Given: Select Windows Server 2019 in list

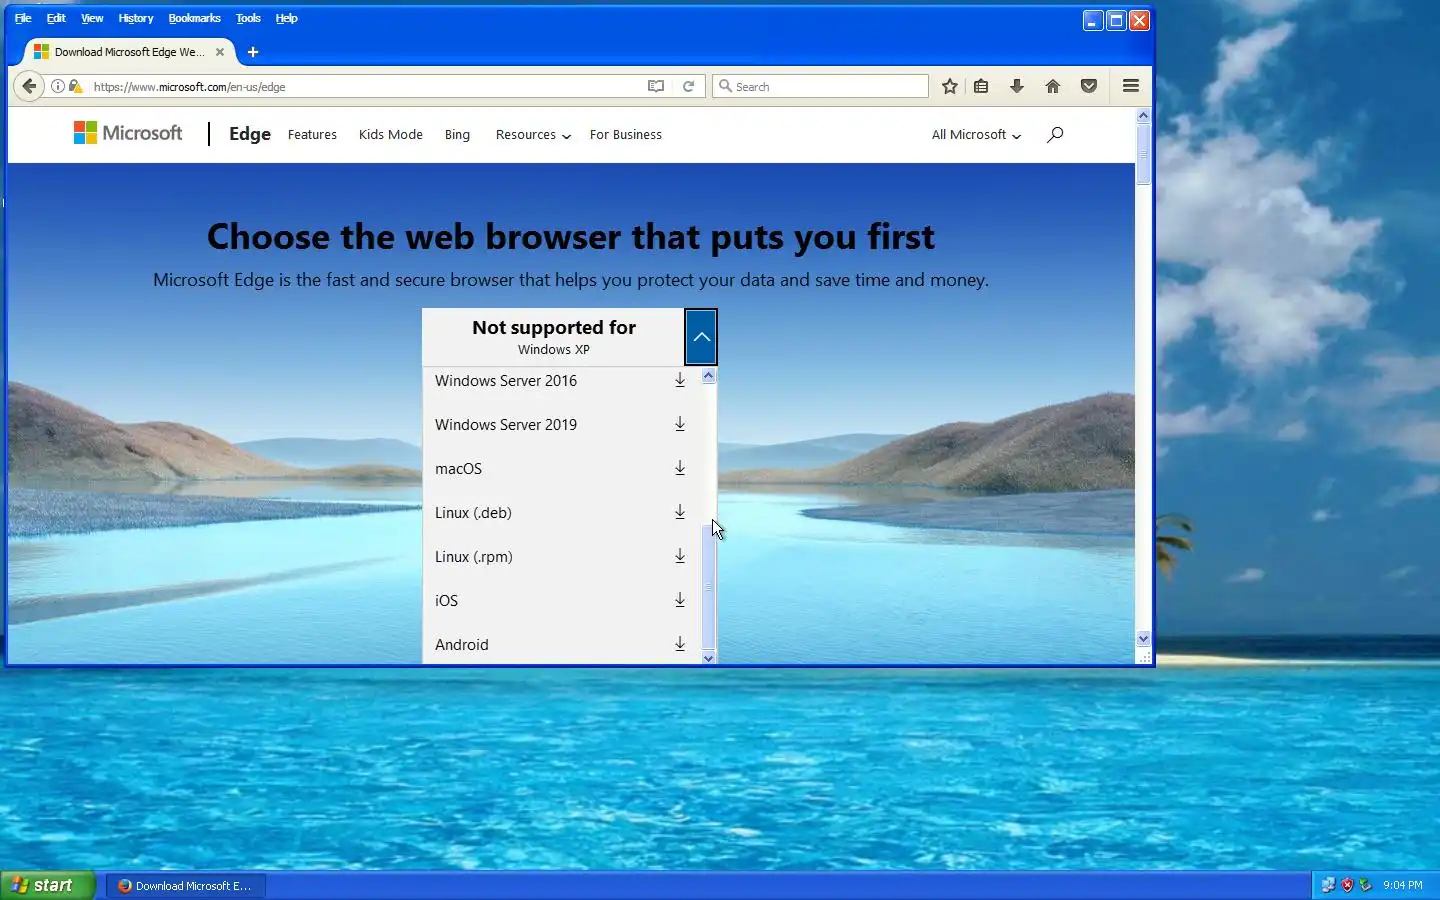Looking at the screenshot, I should pos(506,425).
